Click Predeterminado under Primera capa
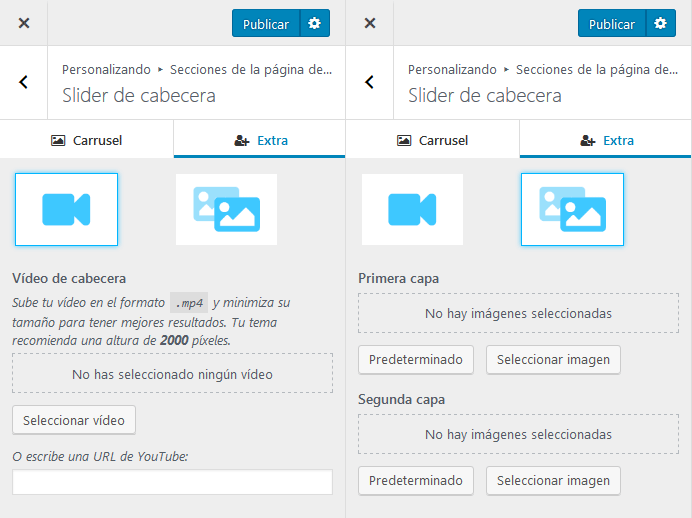Viewport: 692px width, 518px height. click(416, 360)
